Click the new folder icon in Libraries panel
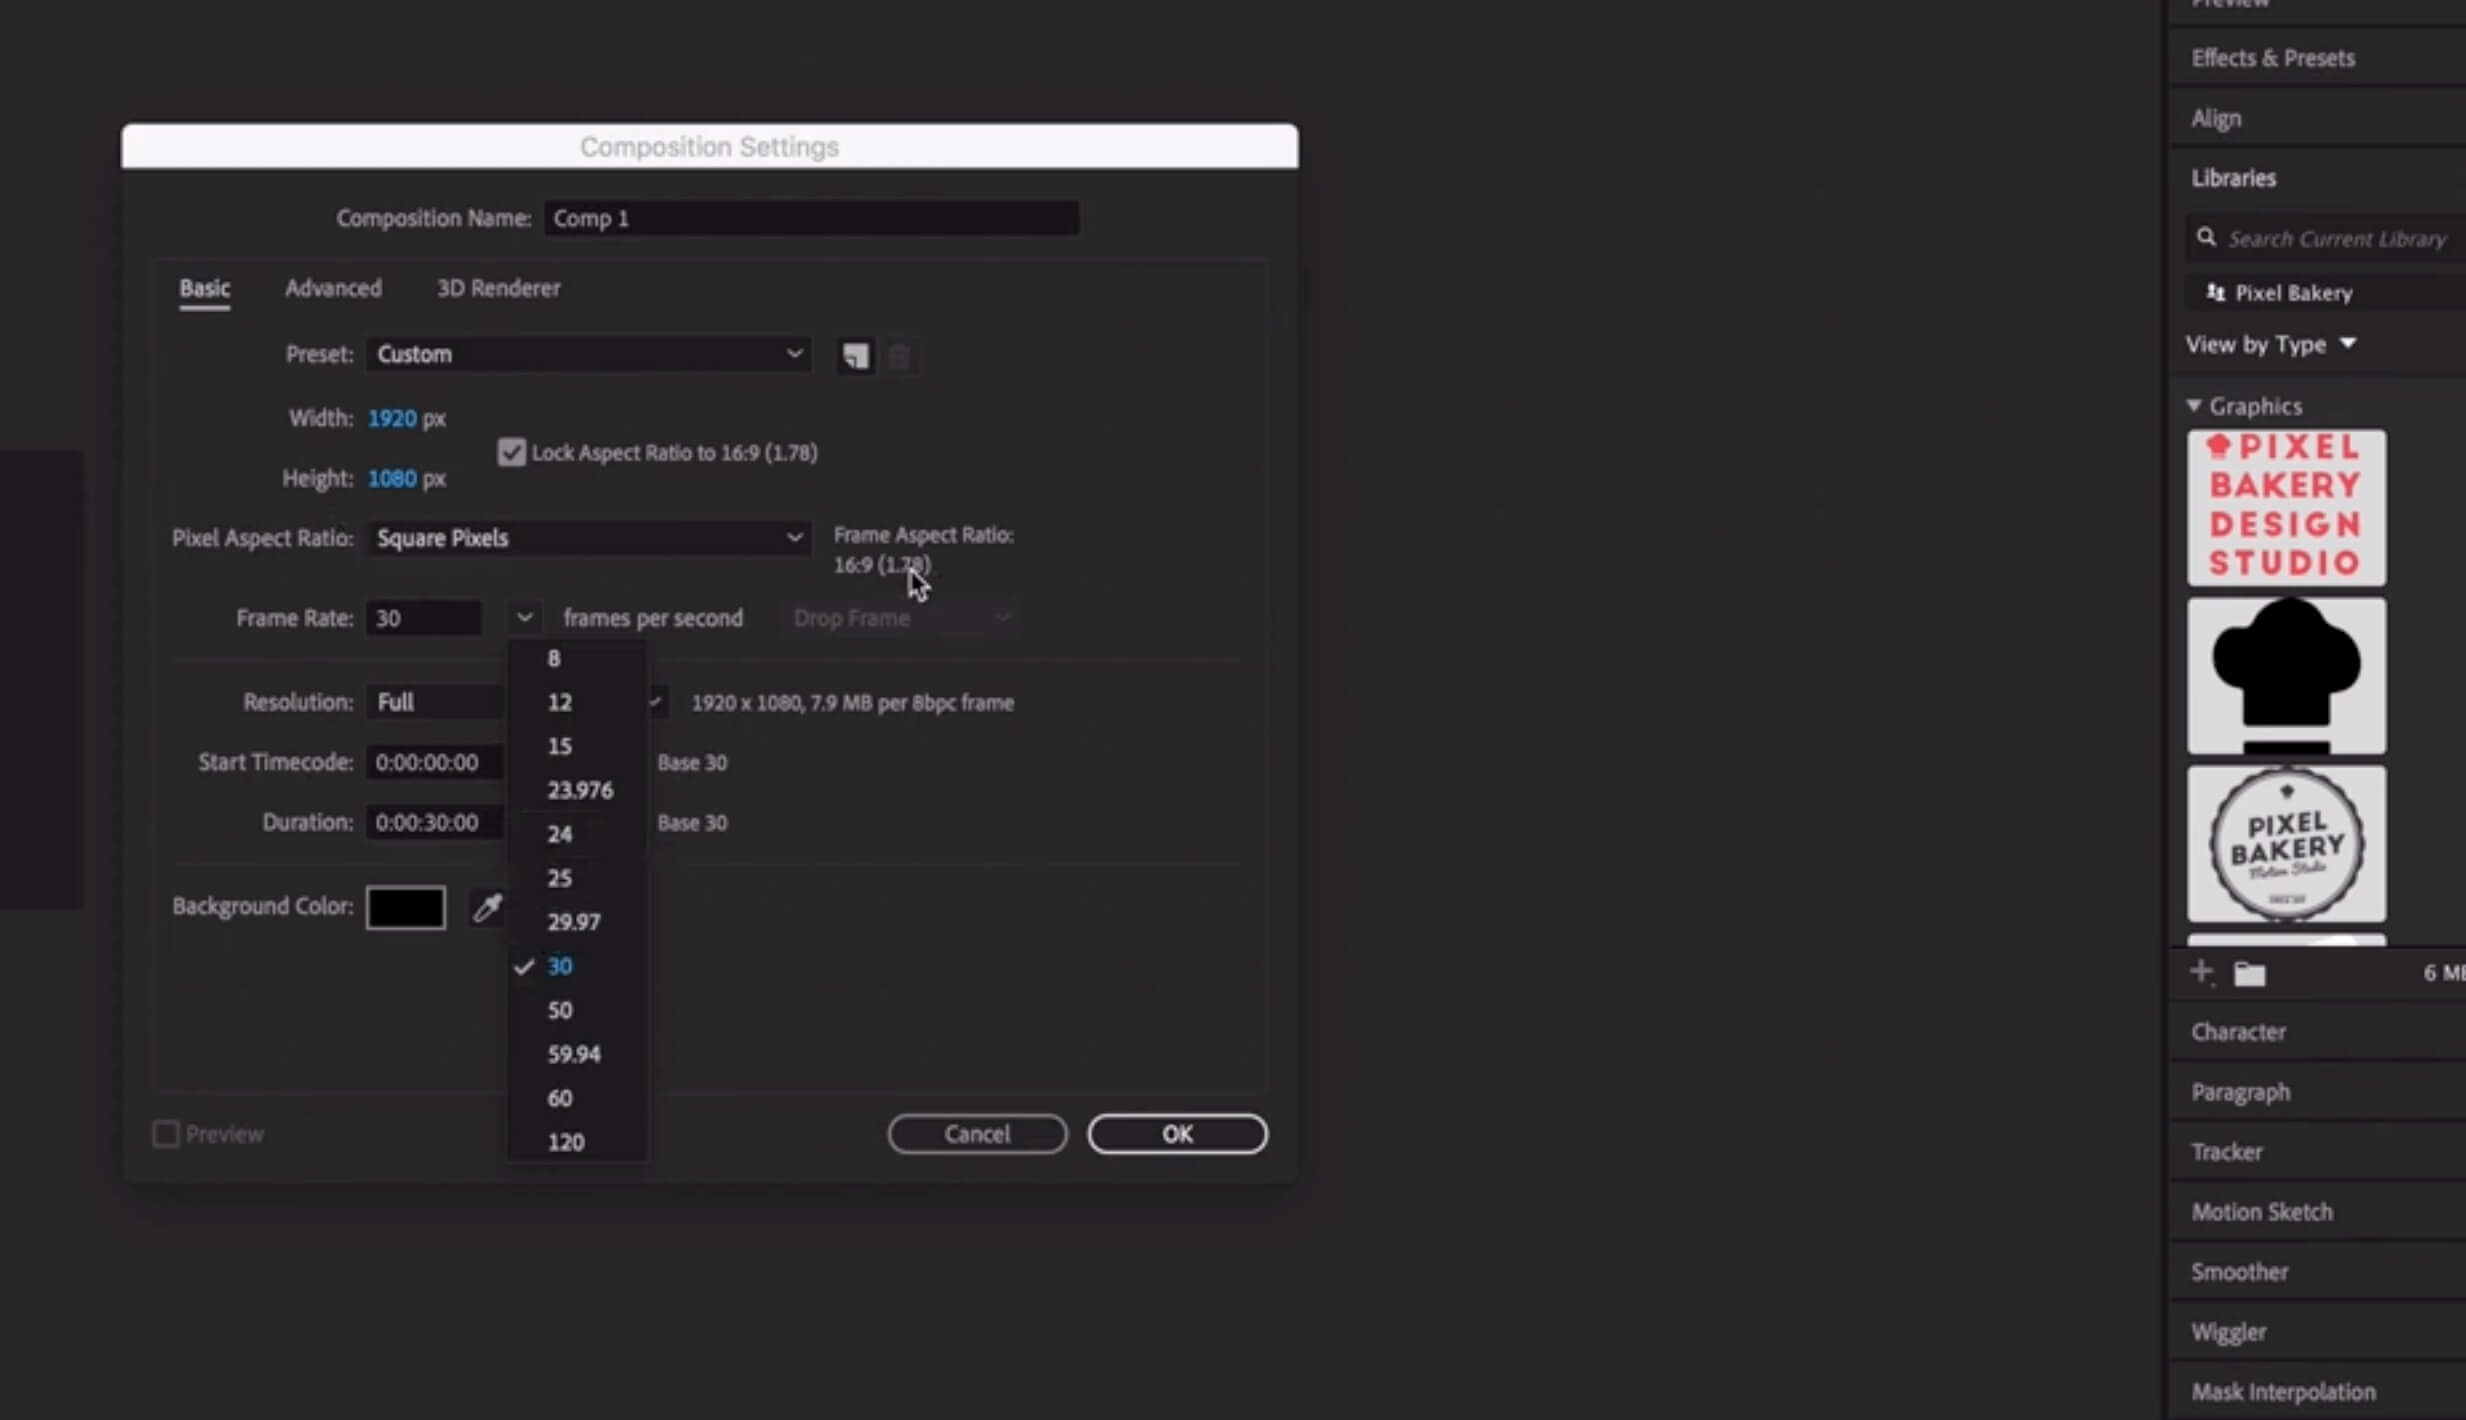2466x1420 pixels. pos(2250,973)
